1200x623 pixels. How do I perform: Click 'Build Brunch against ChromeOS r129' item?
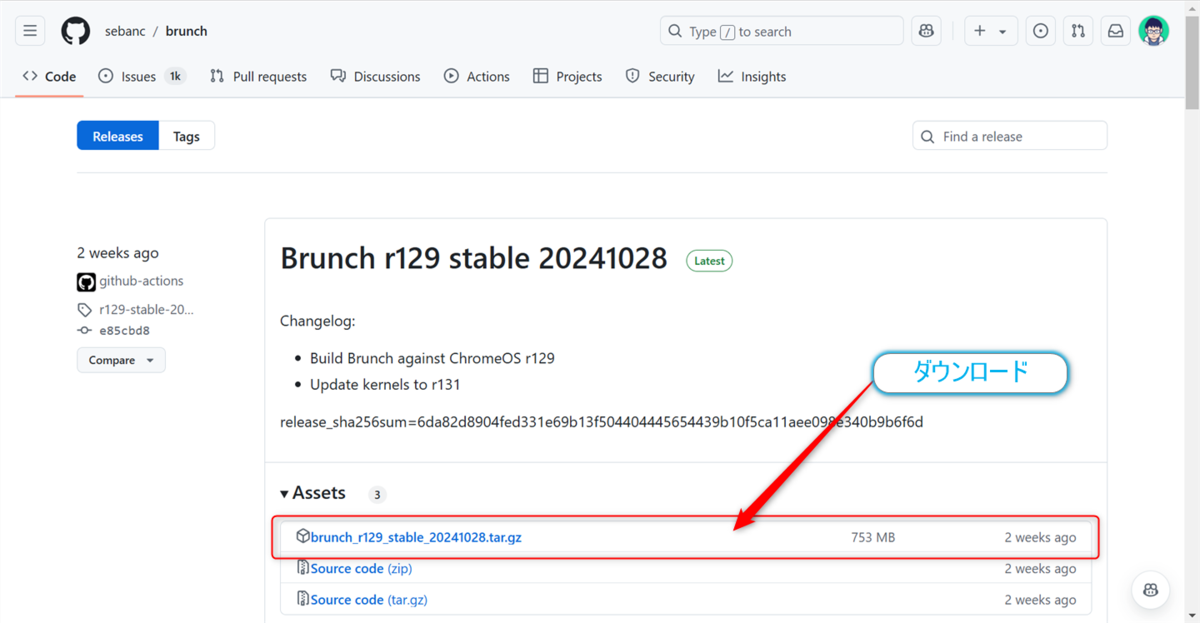click(432, 358)
